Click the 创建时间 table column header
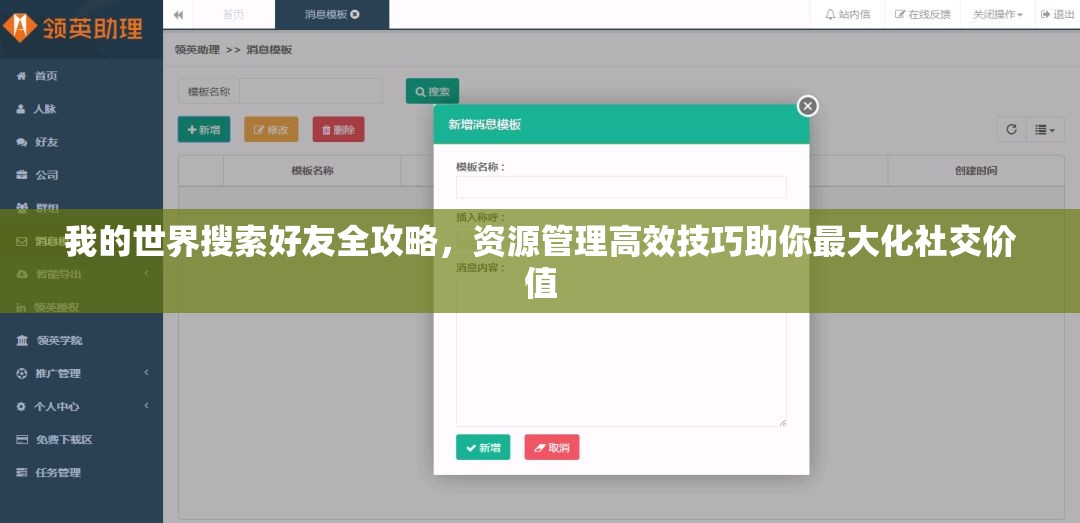1080x523 pixels. coord(976,171)
